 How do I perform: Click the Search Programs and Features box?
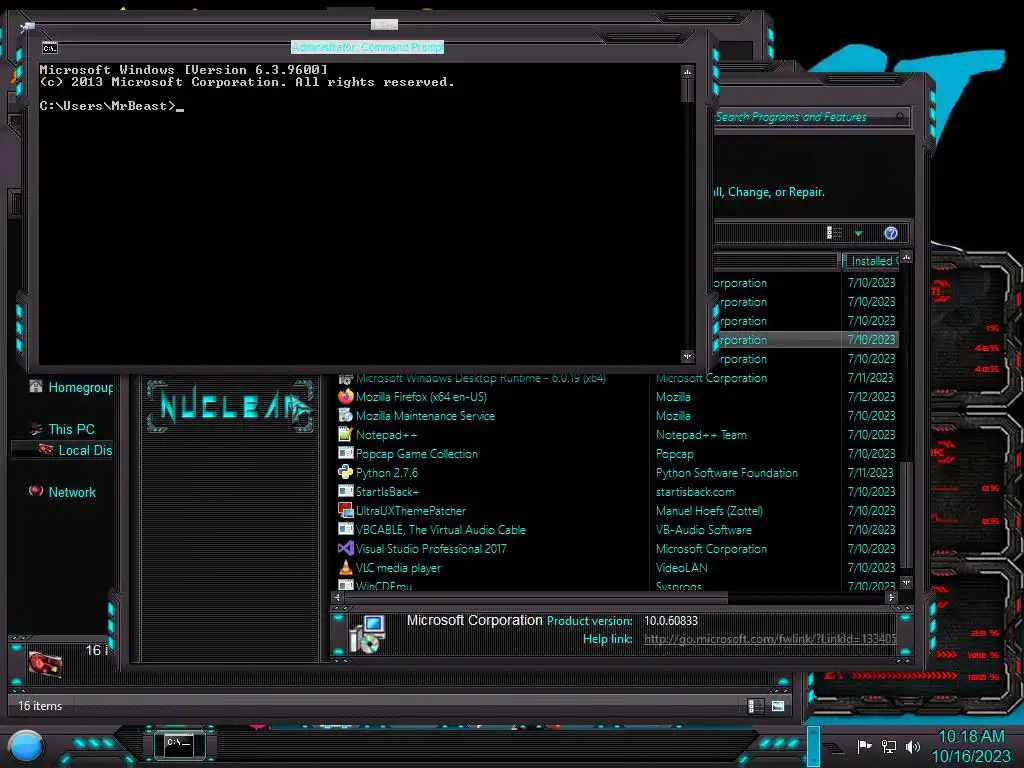810,117
